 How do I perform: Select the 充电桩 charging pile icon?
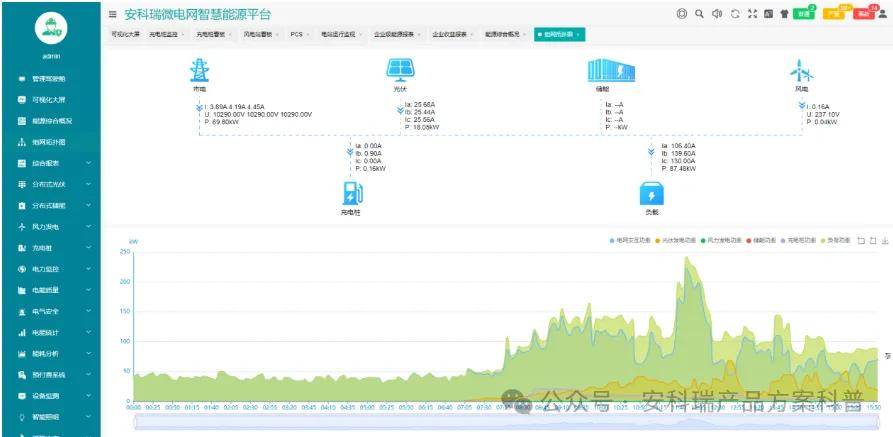pos(353,194)
